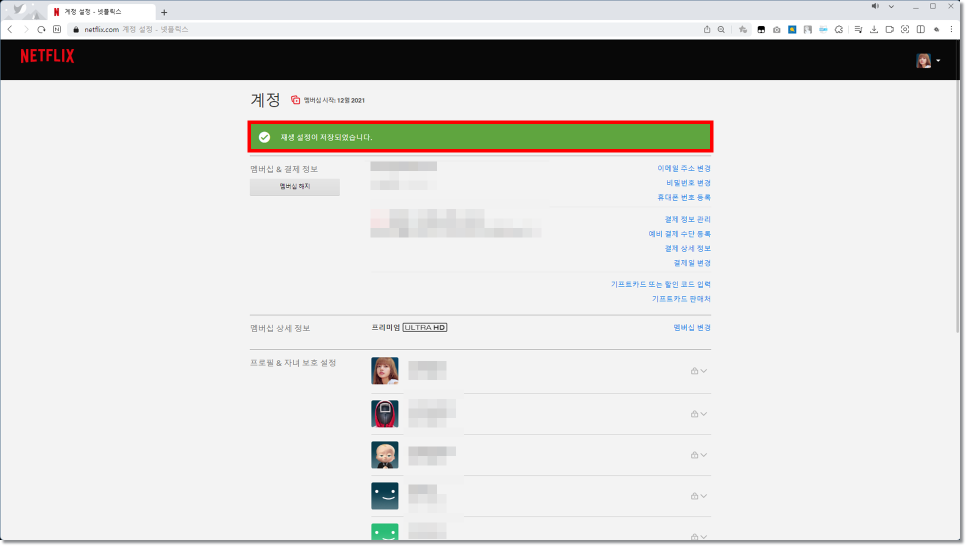This screenshot has width=966, height=546.
Task: Open 멤버십 변경 link
Action: point(692,328)
